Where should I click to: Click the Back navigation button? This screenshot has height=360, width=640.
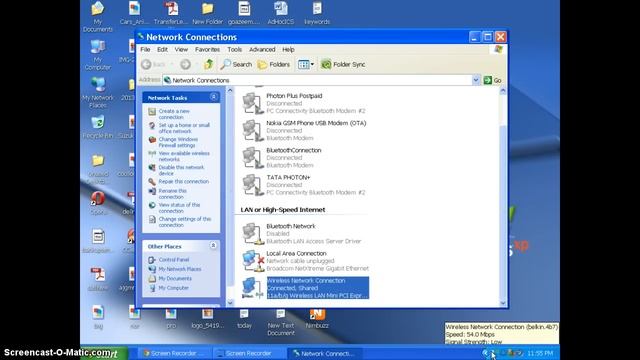[x=153, y=64]
